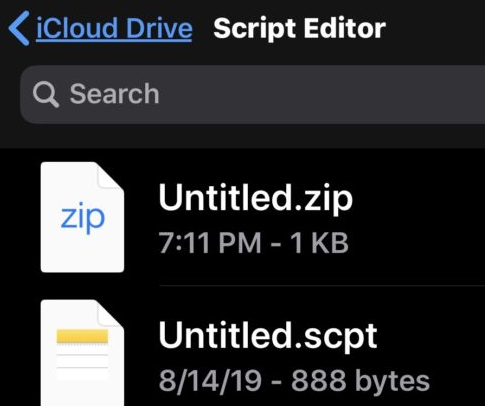Click the empty navigation header bar area
This screenshot has width=485, height=406.
[x=435, y=29]
